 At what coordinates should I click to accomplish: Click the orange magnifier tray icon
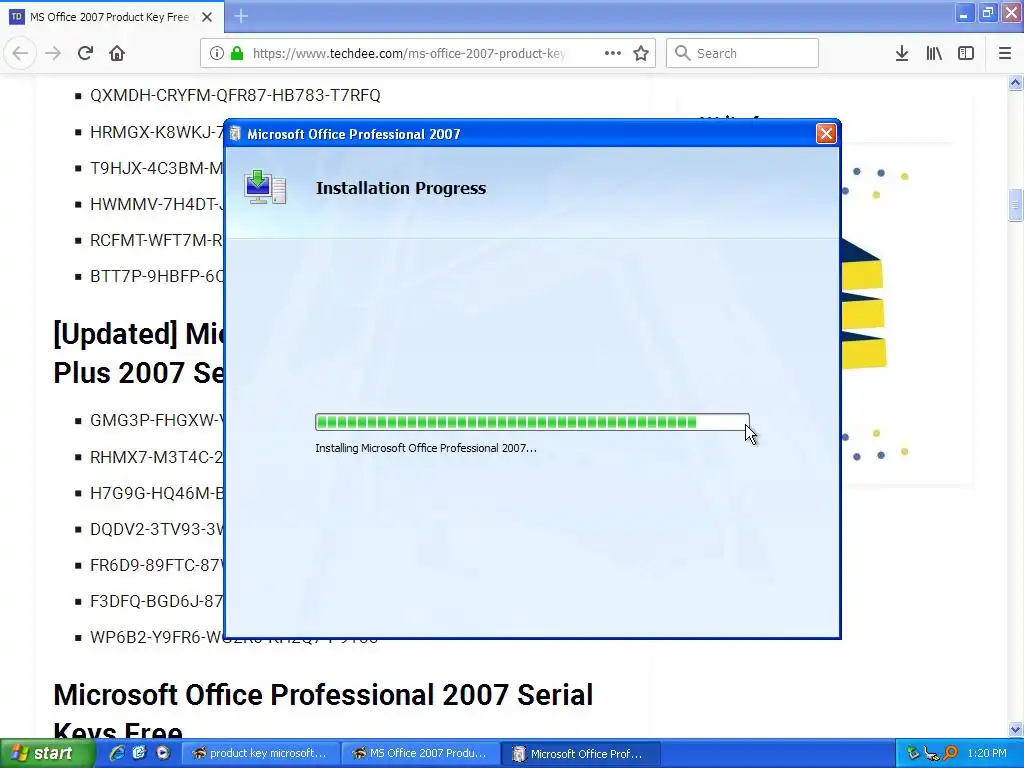(950, 754)
